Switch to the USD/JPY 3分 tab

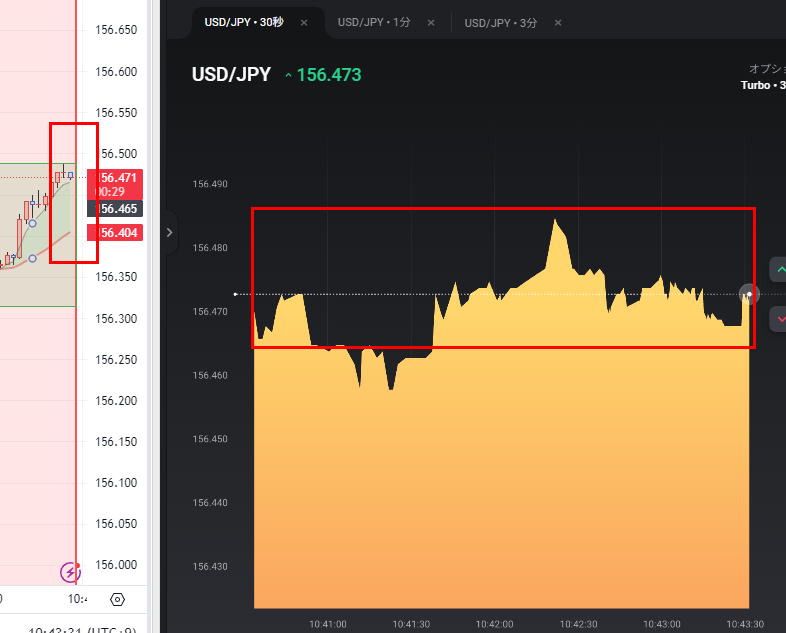(x=500, y=22)
